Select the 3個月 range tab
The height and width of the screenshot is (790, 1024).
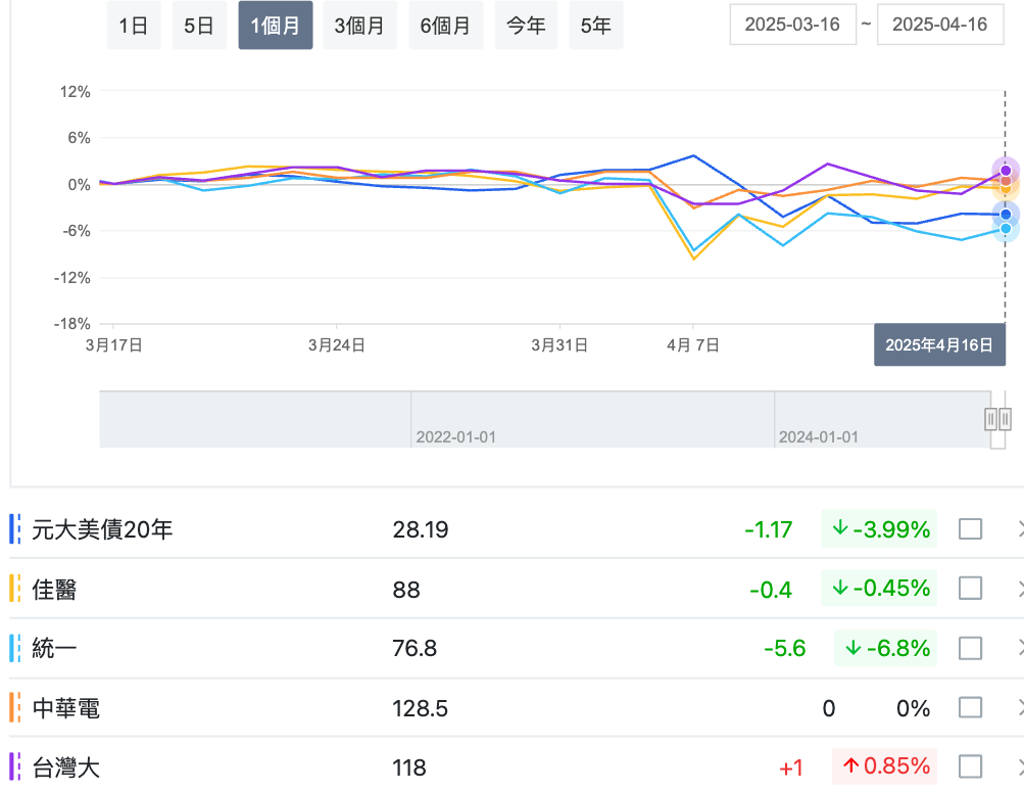(359, 26)
